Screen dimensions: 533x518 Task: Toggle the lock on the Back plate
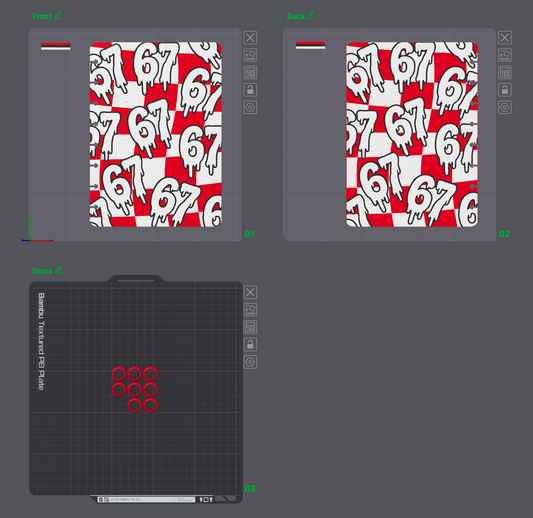[505, 90]
